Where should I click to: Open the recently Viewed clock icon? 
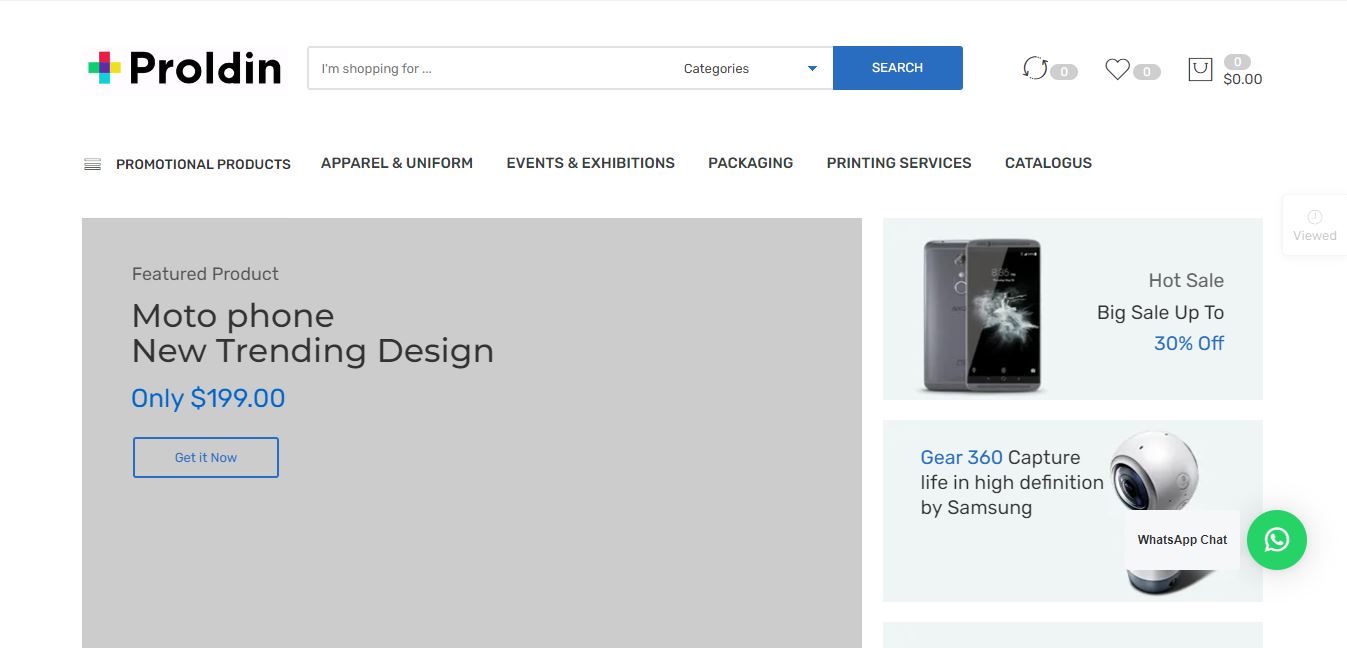pyautogui.click(x=1314, y=217)
